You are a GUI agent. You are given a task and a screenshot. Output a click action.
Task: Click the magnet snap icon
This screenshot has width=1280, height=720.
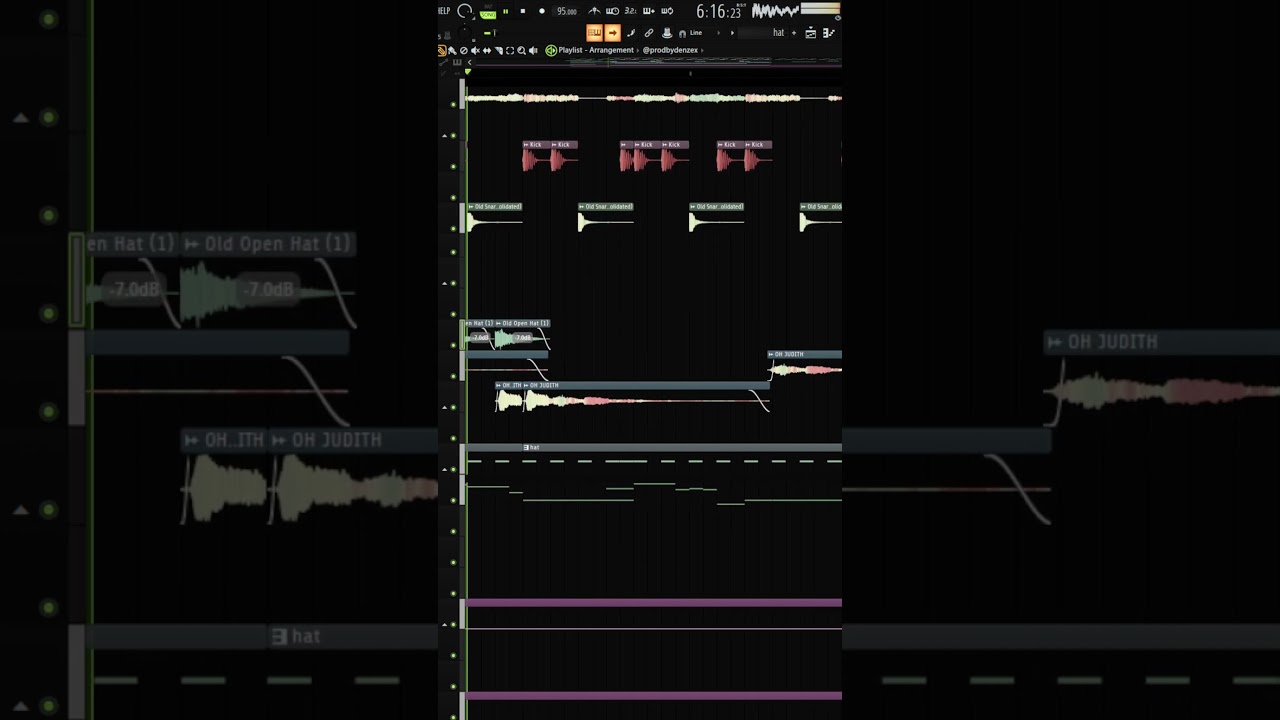coord(682,34)
